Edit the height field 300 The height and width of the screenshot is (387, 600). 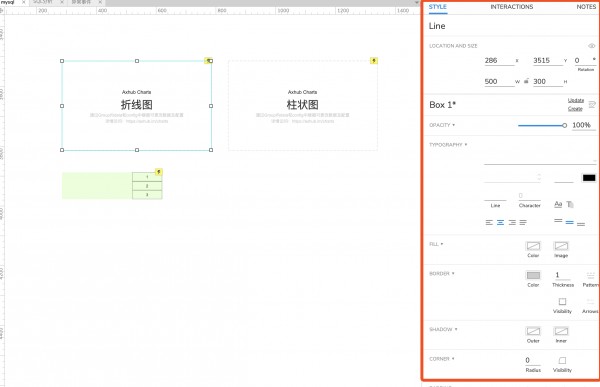click(548, 82)
